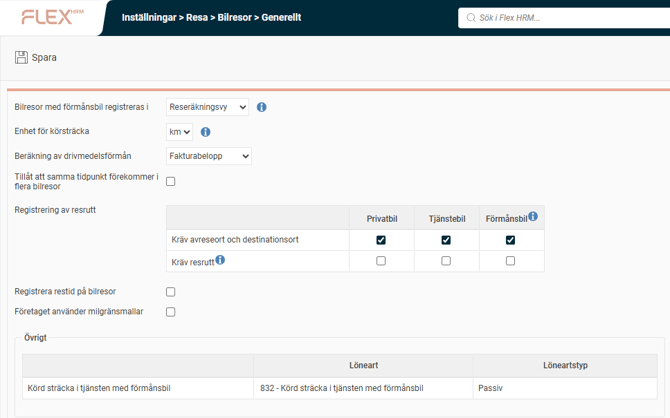Click info icon beside km unit dropdown

coord(206,132)
